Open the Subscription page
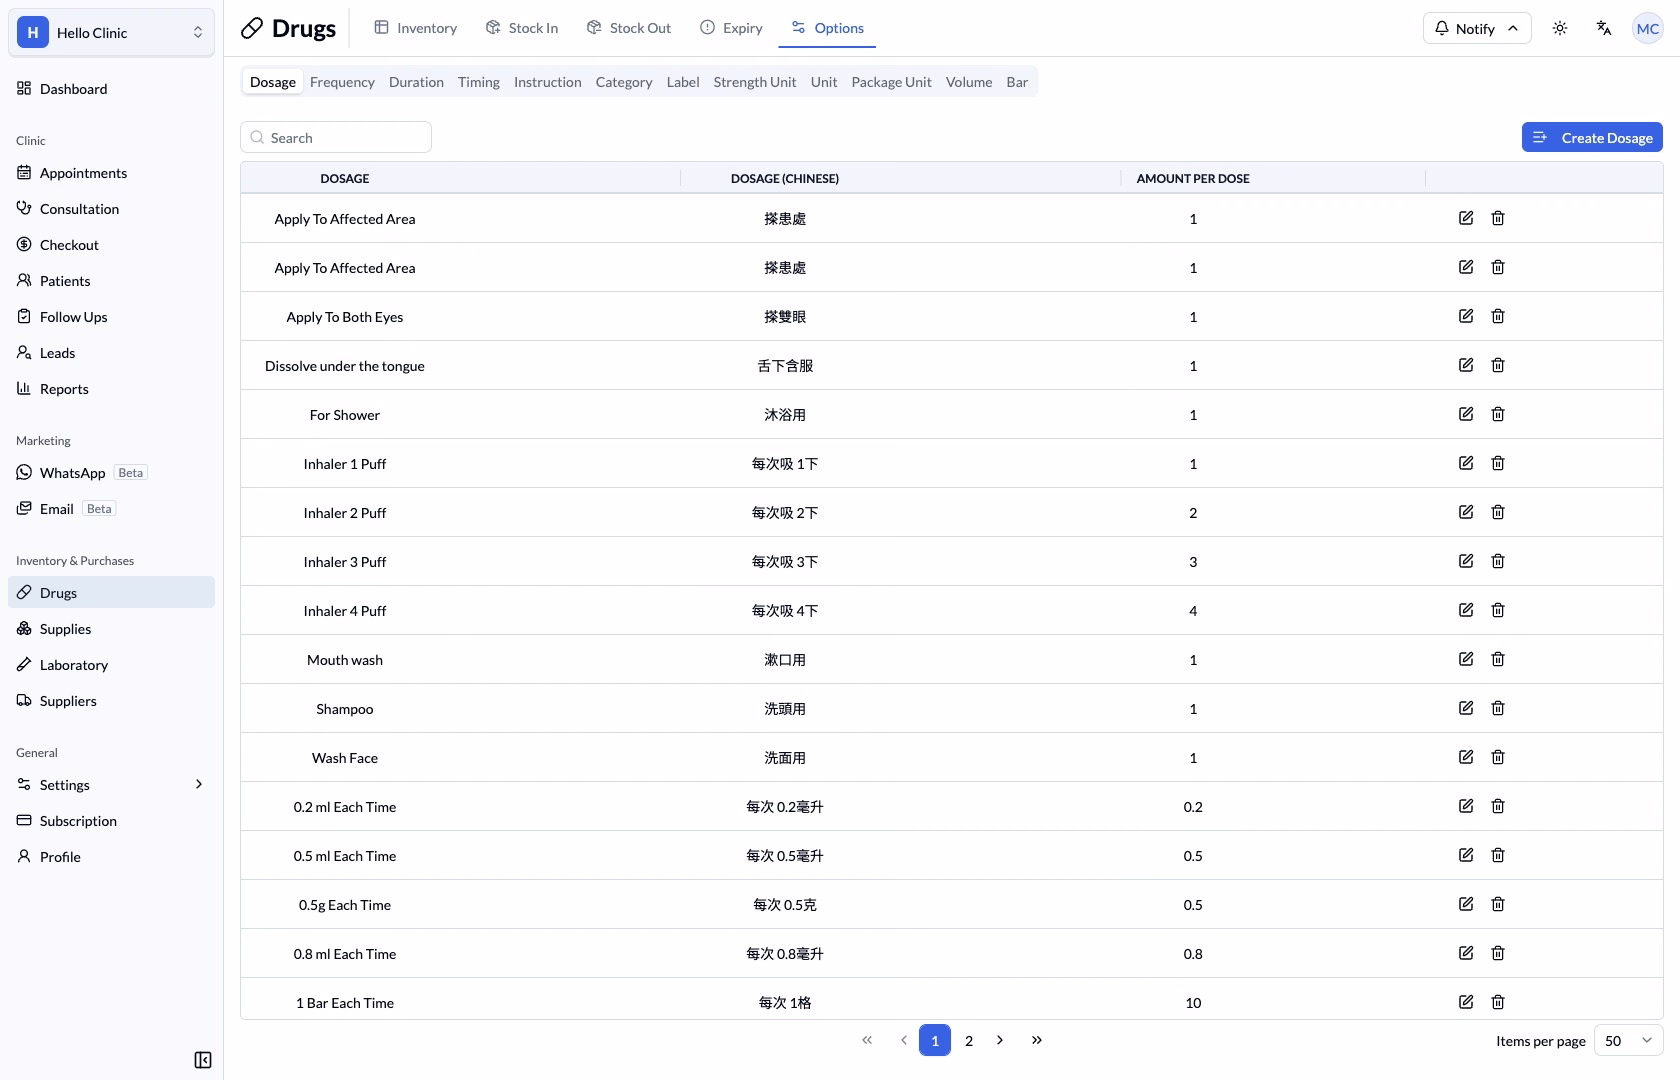Viewport: 1680px width, 1080px height. click(x=111, y=821)
